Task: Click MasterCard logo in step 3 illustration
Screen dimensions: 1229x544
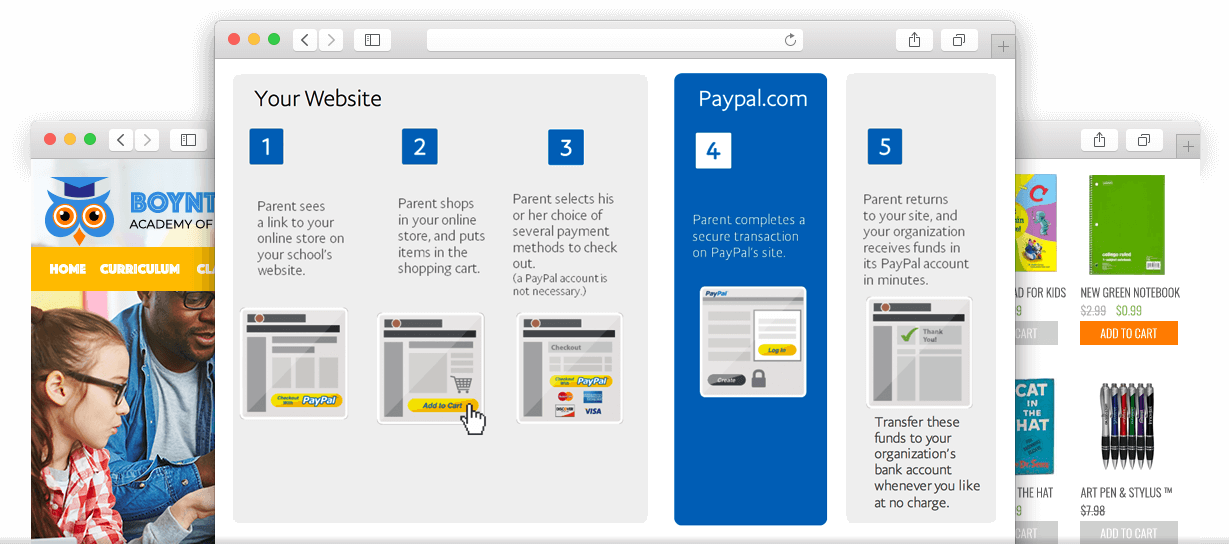Action: pos(566,397)
